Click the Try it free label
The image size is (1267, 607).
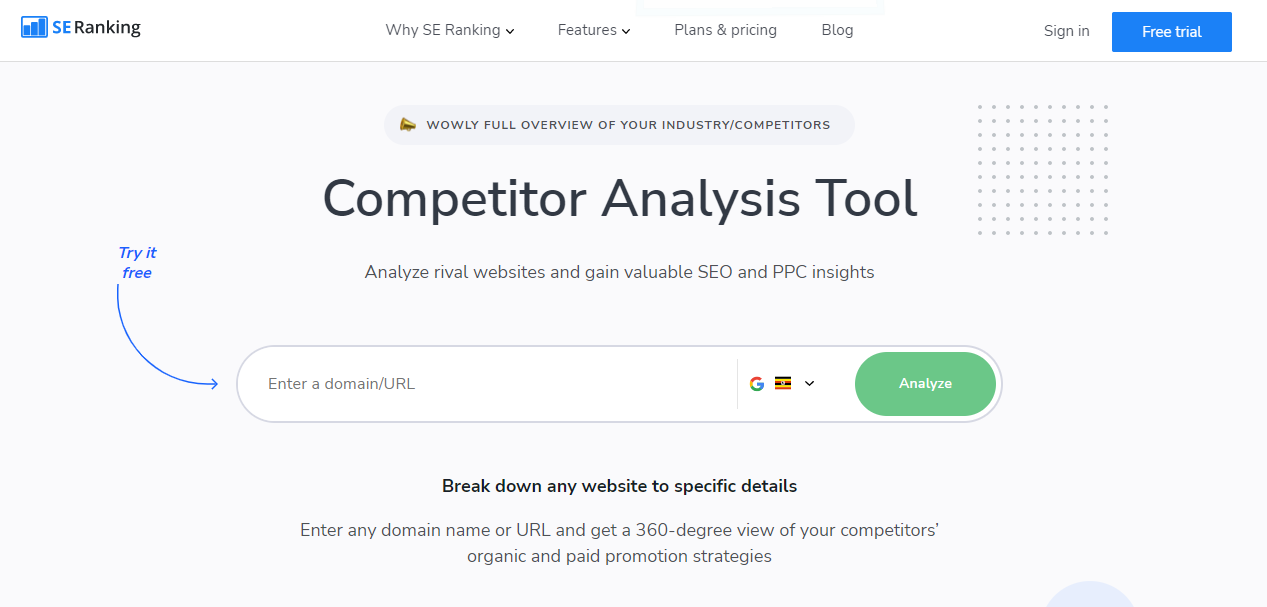click(137, 263)
